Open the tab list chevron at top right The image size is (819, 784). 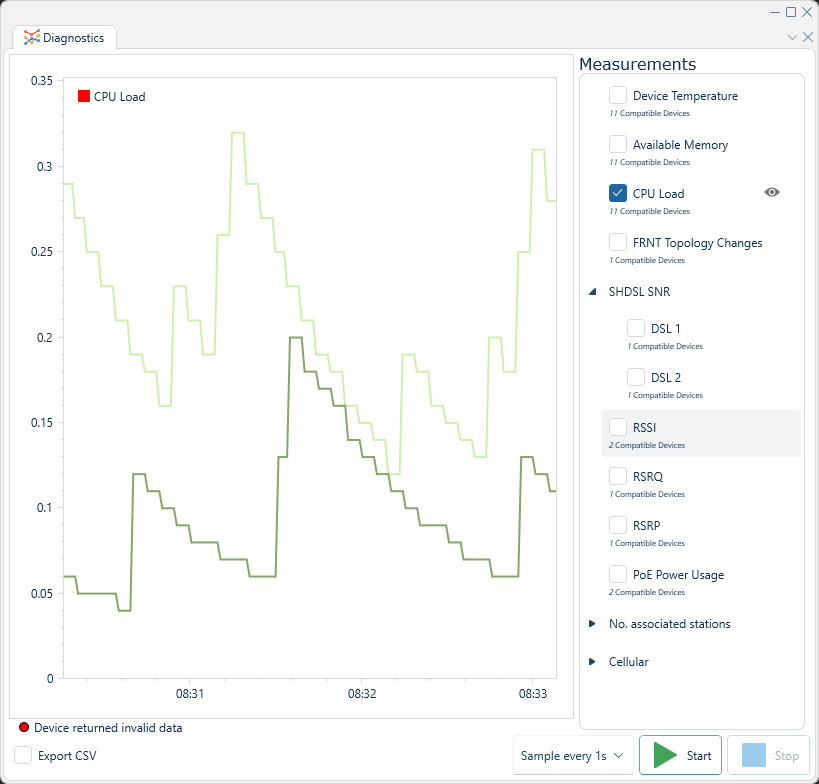tap(792, 37)
